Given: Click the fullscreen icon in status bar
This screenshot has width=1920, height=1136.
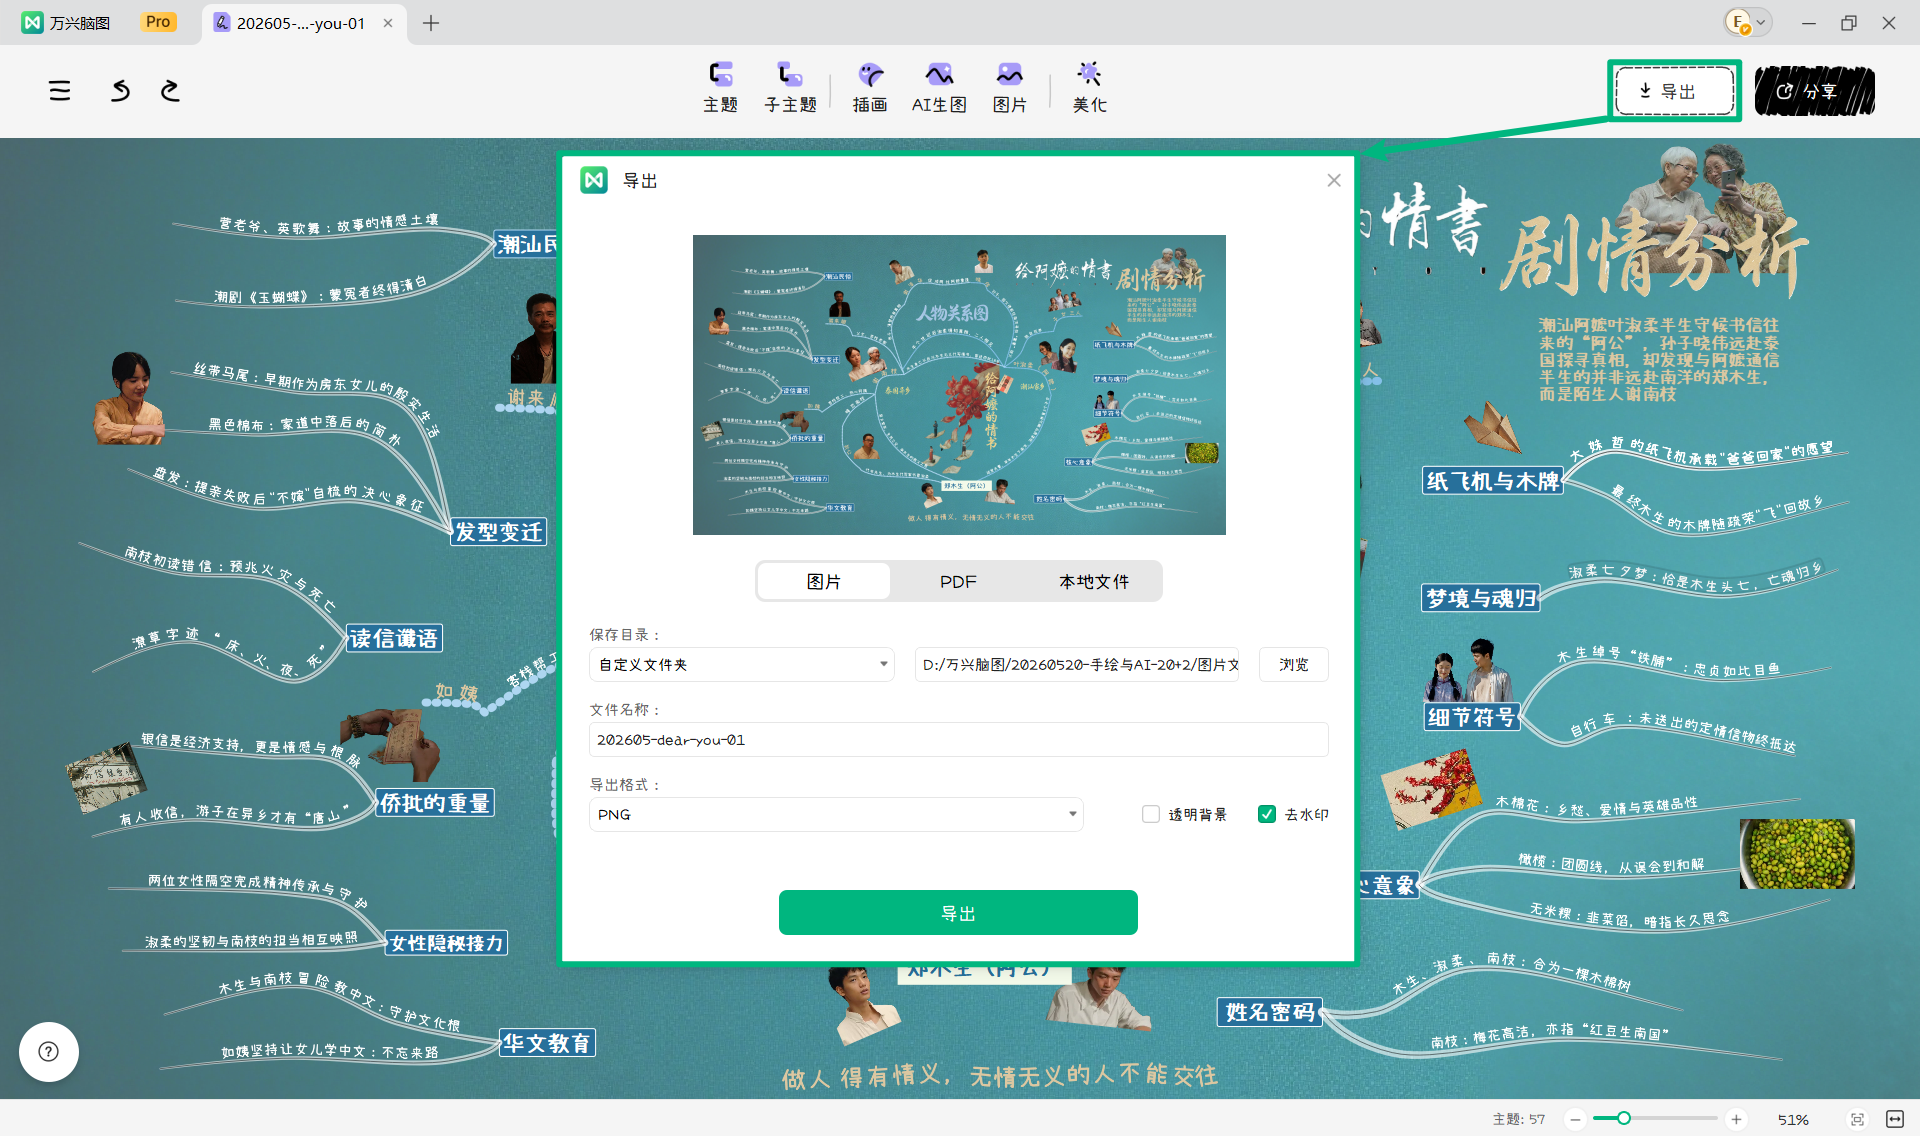Looking at the screenshot, I should click(1895, 1119).
